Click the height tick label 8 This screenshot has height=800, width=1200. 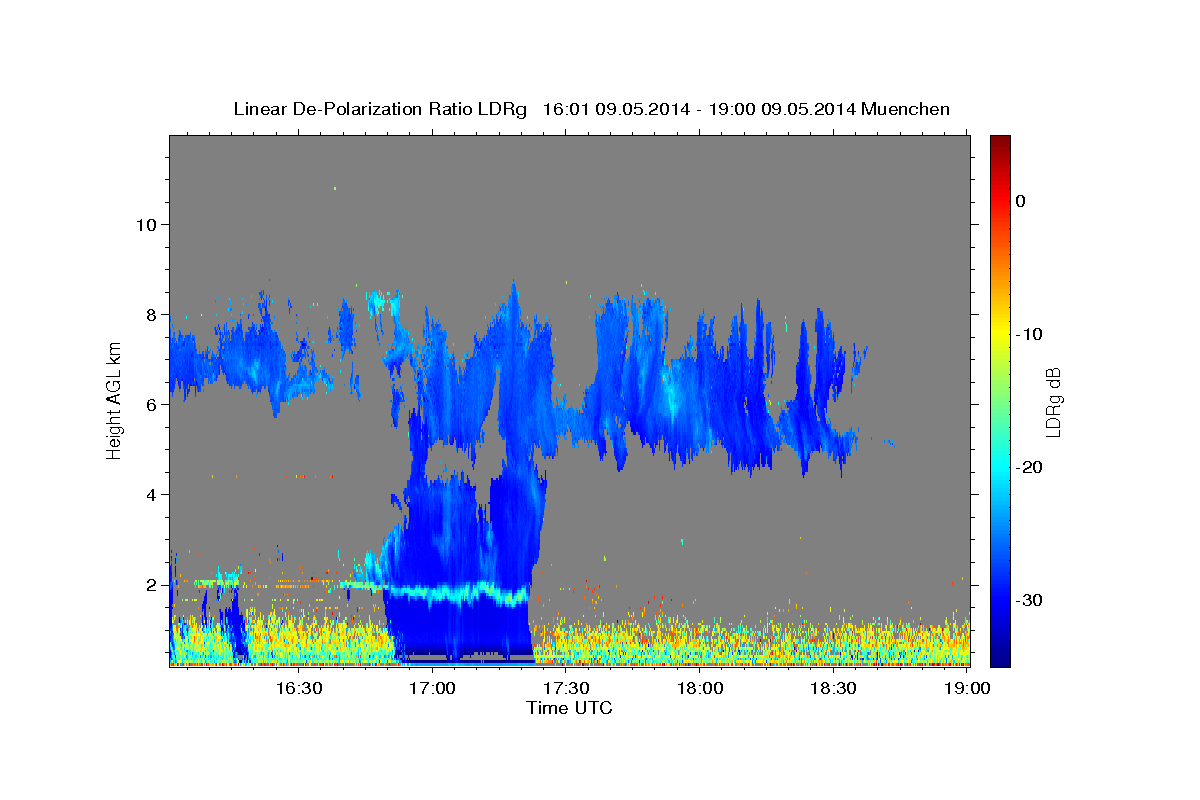153,314
